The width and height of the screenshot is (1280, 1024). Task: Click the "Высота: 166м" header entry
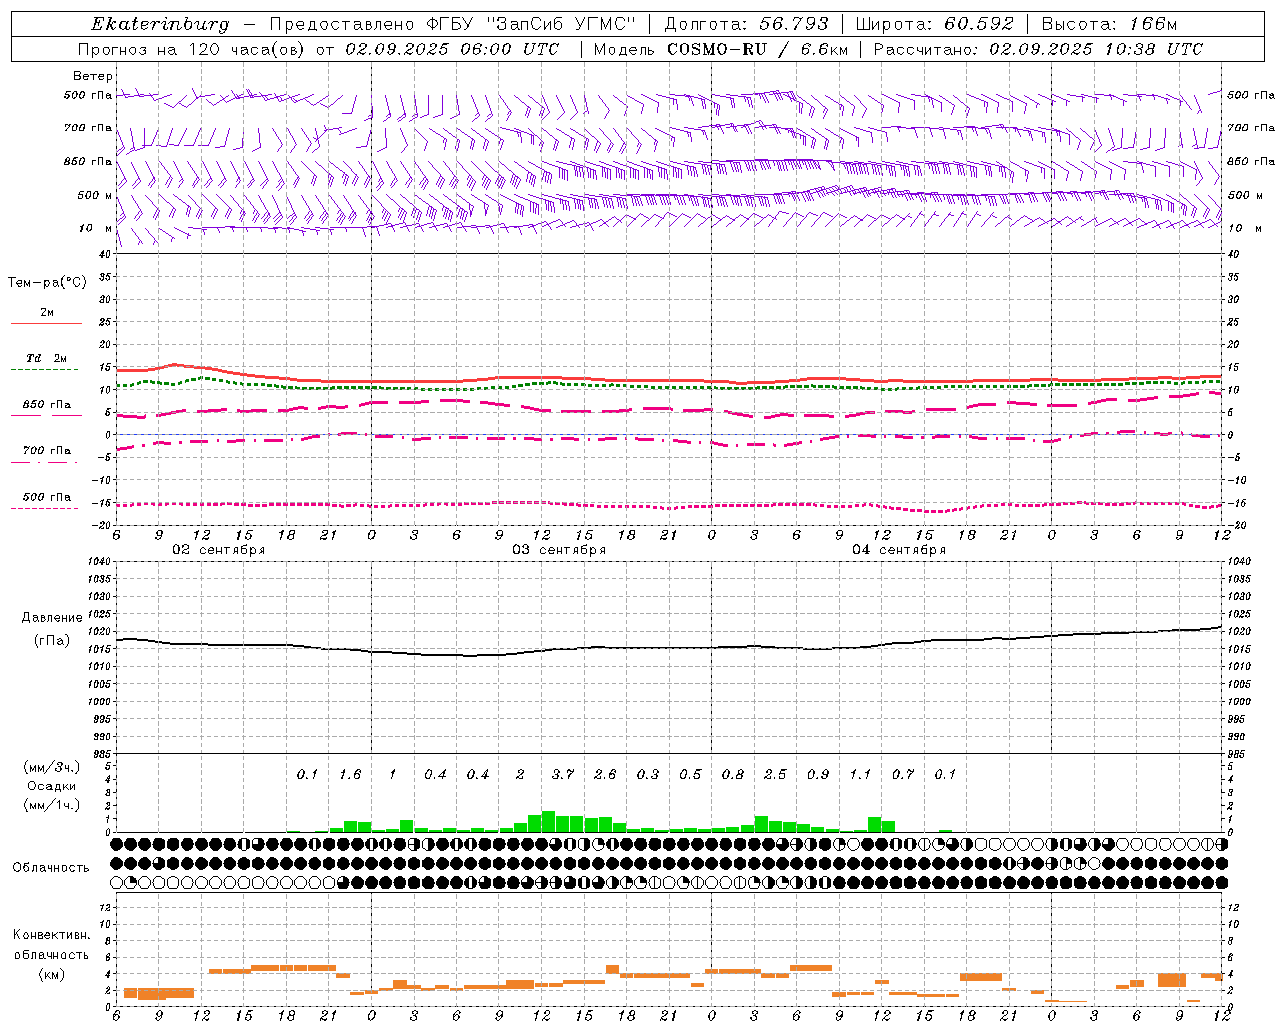(1109, 24)
